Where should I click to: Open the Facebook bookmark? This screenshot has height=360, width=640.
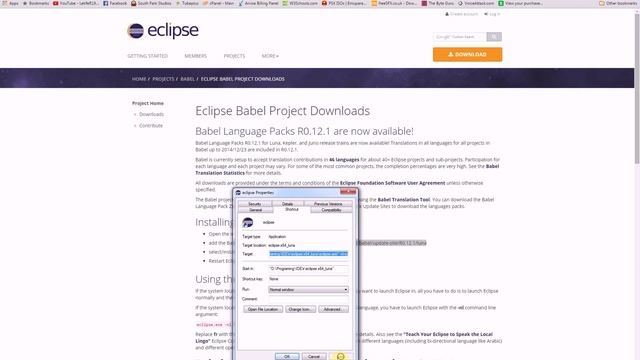point(115,3)
